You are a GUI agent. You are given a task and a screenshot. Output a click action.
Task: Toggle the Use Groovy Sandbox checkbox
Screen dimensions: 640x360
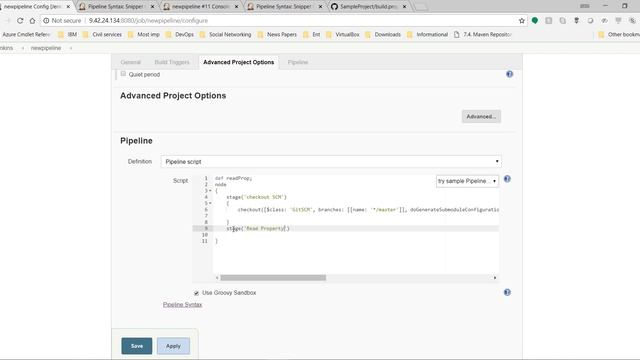click(196, 293)
